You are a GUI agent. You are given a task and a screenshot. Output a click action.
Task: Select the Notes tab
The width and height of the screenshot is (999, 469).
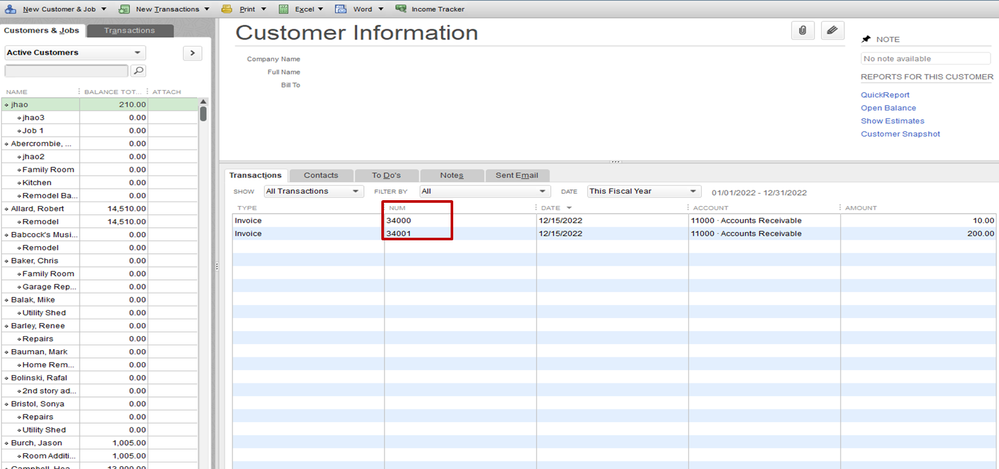(452, 175)
